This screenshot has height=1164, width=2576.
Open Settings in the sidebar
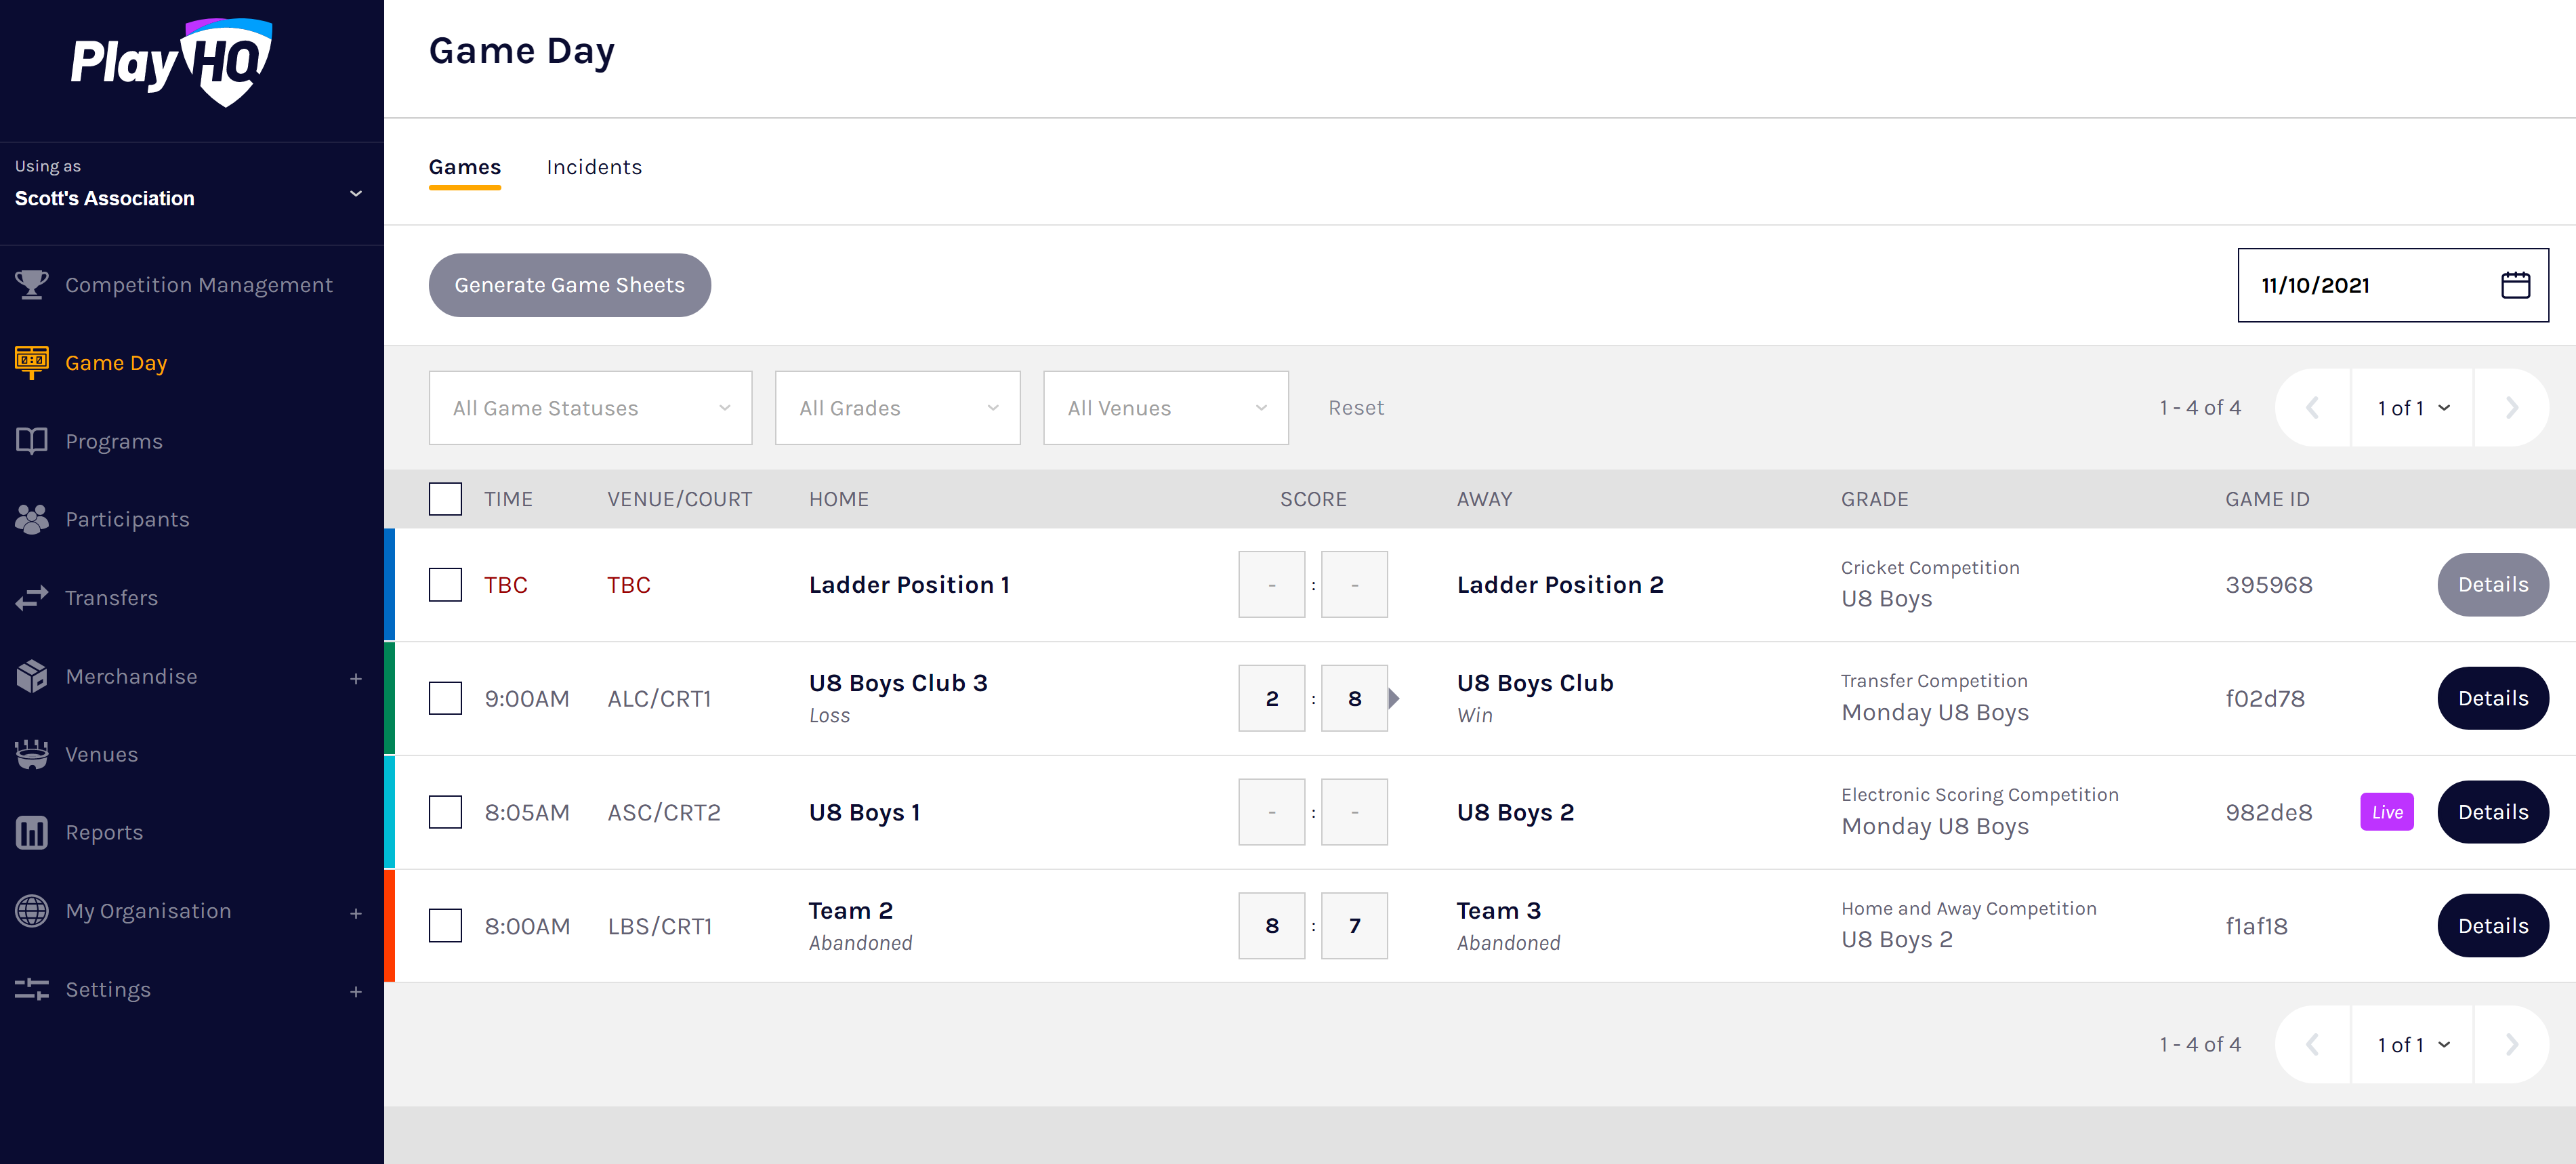(108, 989)
